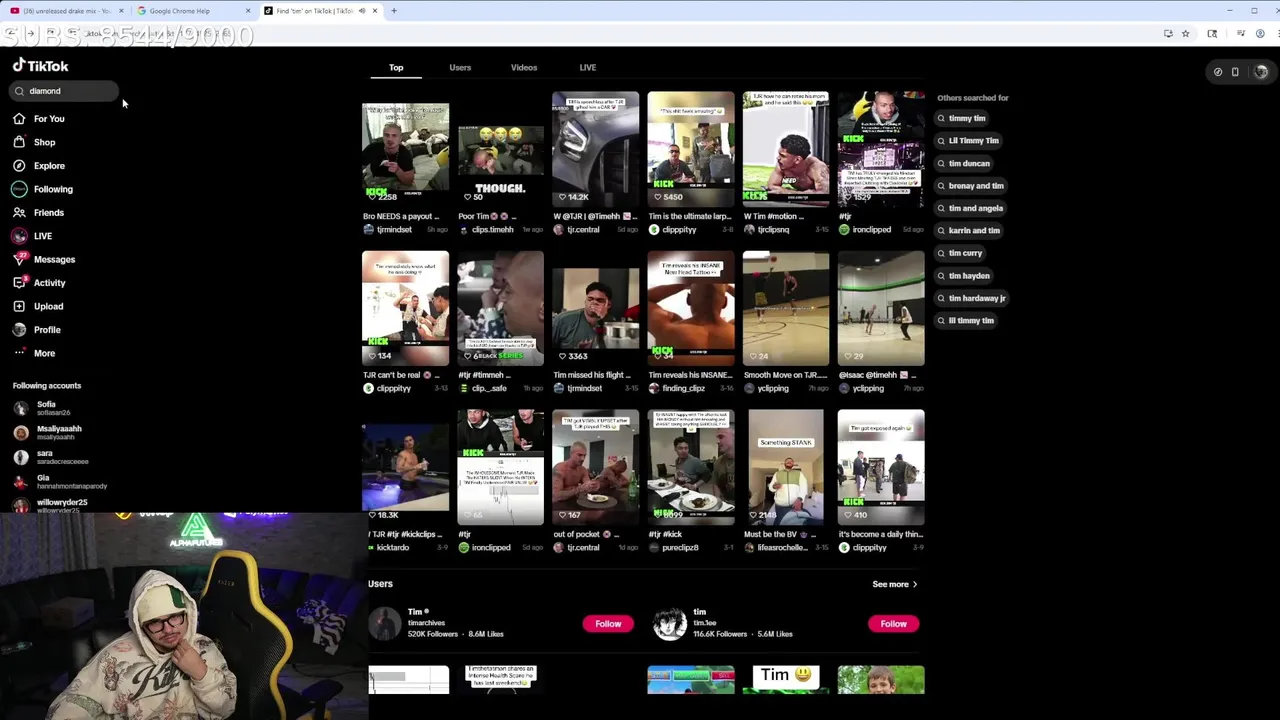Screen dimensions: 1280x720
Task: Open the LIVE icon in sidebar
Action: (19, 236)
